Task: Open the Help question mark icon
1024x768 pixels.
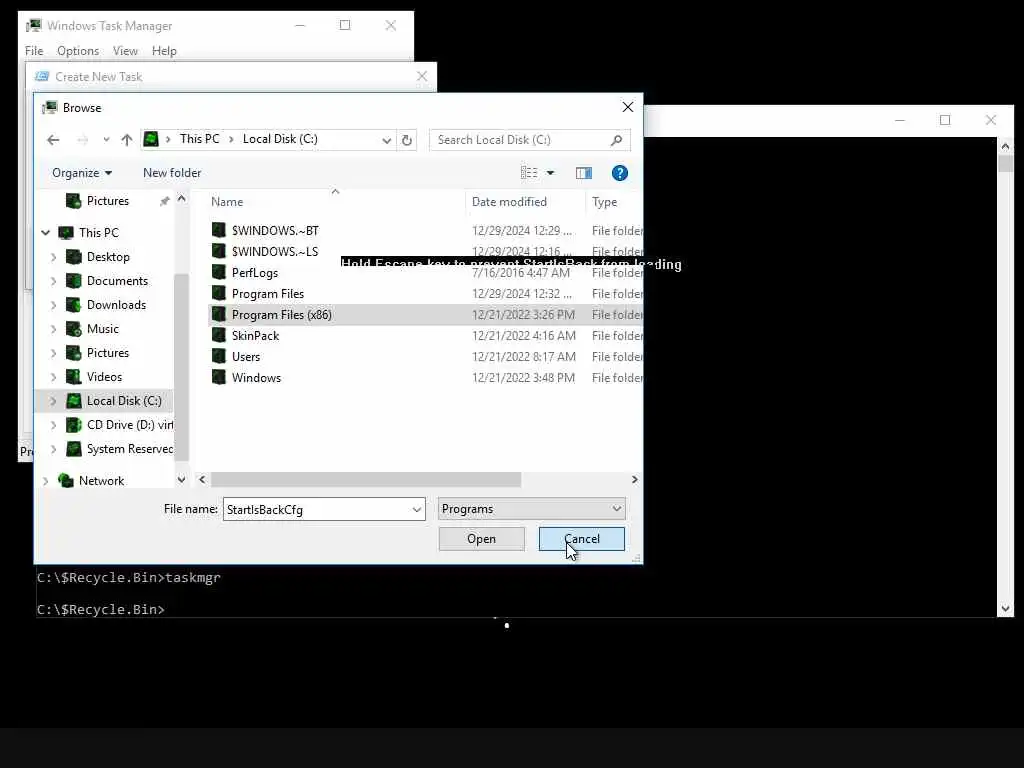Action: 619,173
